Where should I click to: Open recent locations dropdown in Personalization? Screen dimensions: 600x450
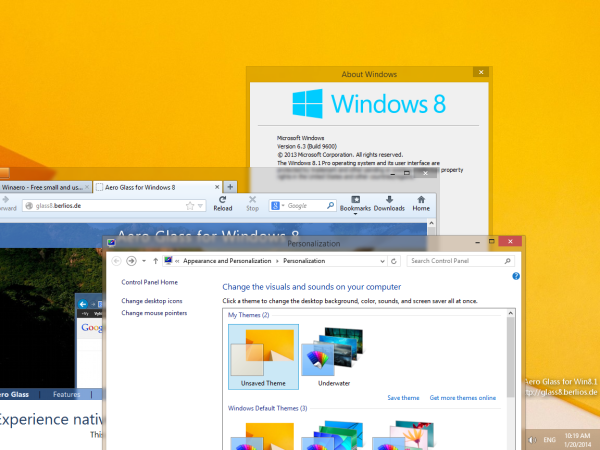point(144,261)
